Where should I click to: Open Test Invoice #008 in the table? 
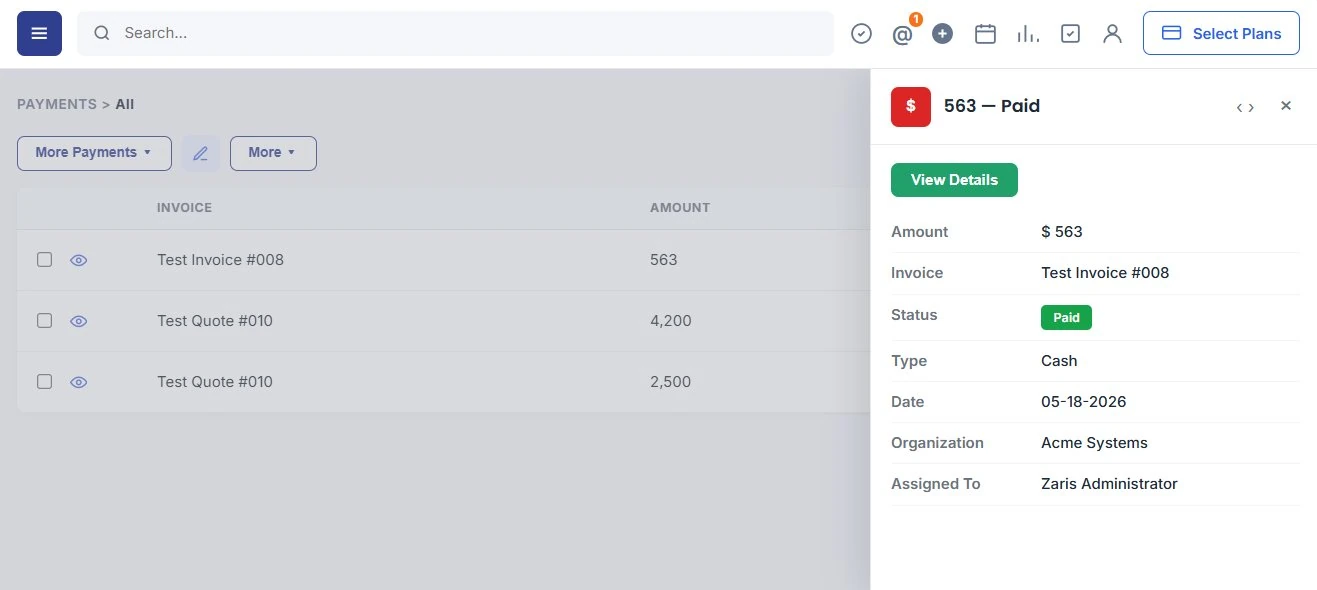coord(220,260)
